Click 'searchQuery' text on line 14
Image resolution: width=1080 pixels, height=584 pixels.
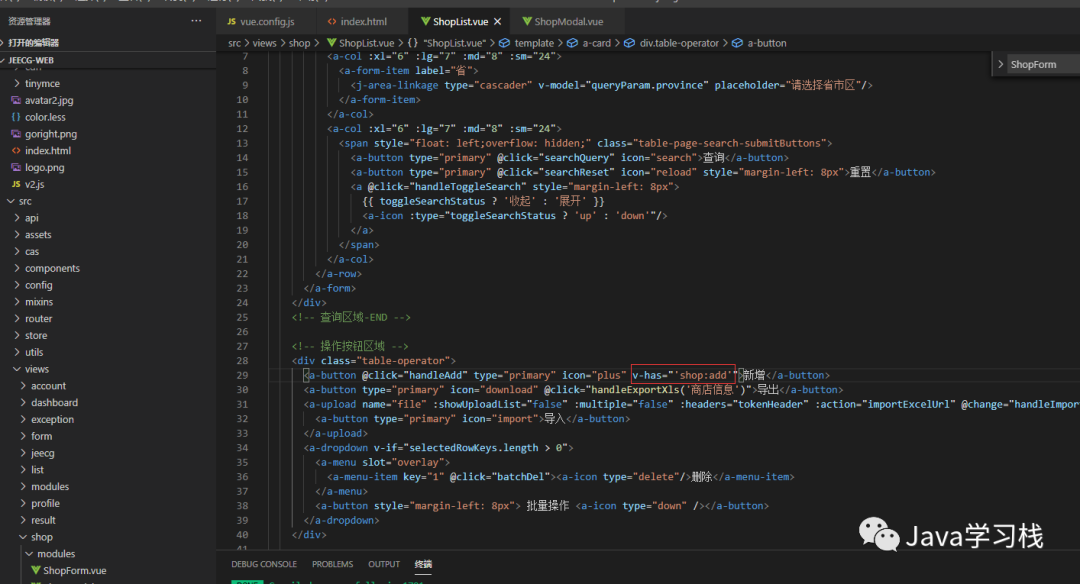coord(577,158)
